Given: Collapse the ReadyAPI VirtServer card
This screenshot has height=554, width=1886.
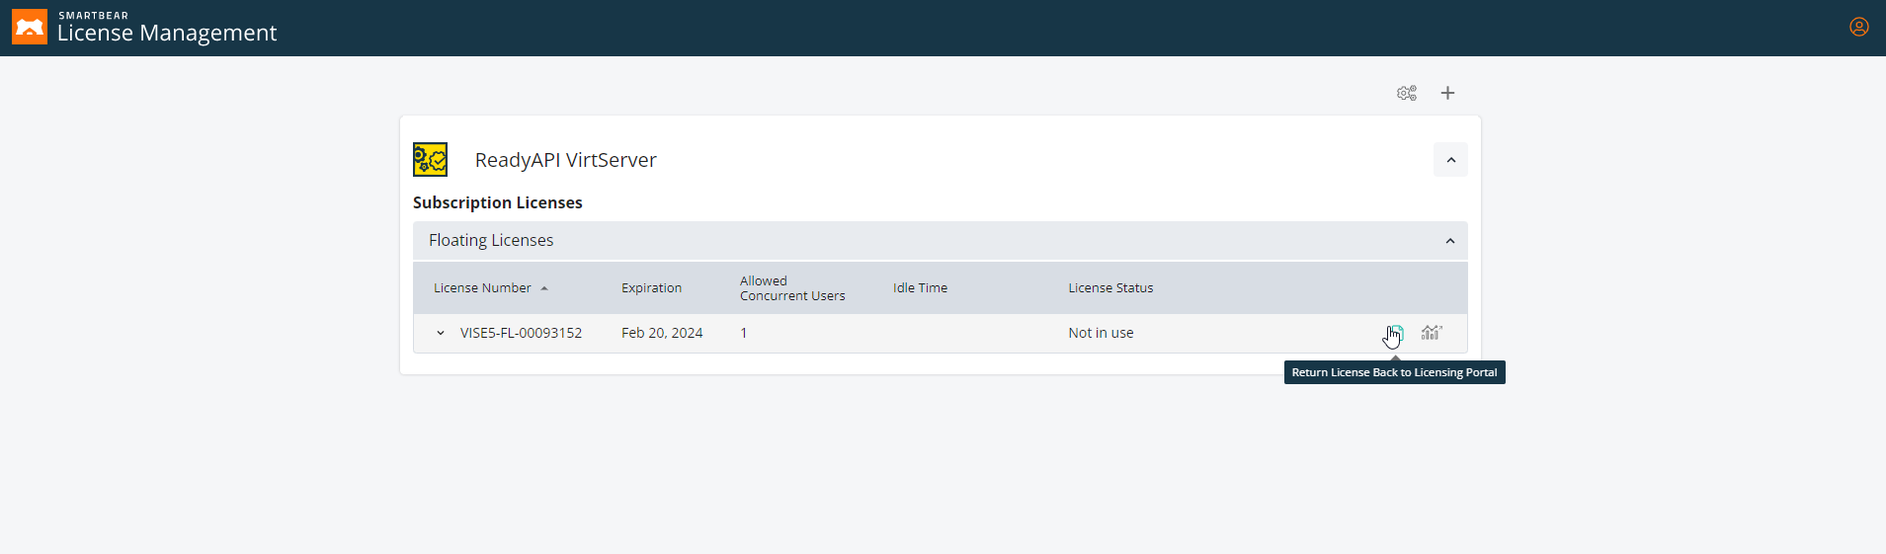Looking at the screenshot, I should pyautogui.click(x=1450, y=160).
